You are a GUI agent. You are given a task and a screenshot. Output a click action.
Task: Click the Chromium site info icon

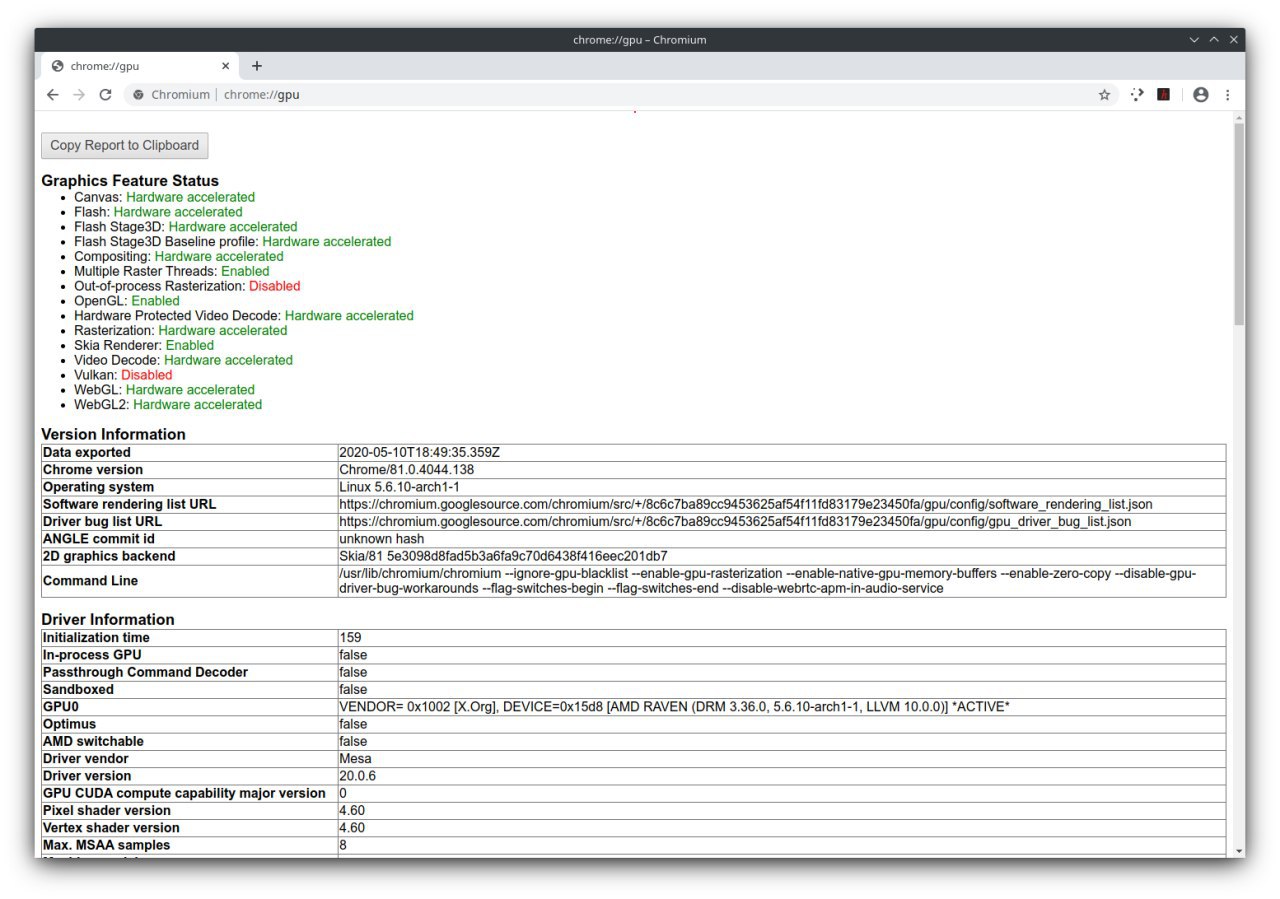pyautogui.click(x=139, y=95)
